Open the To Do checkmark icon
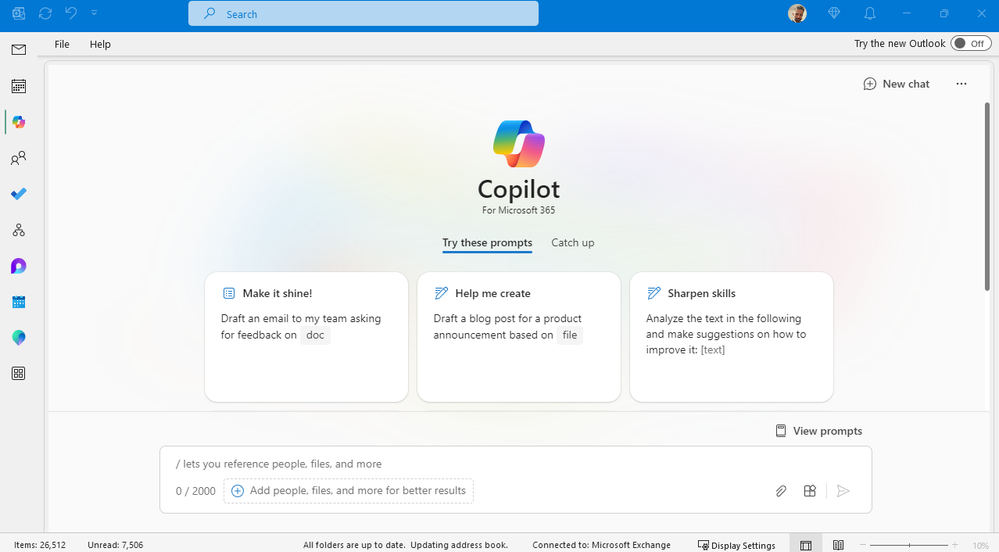 pos(18,194)
